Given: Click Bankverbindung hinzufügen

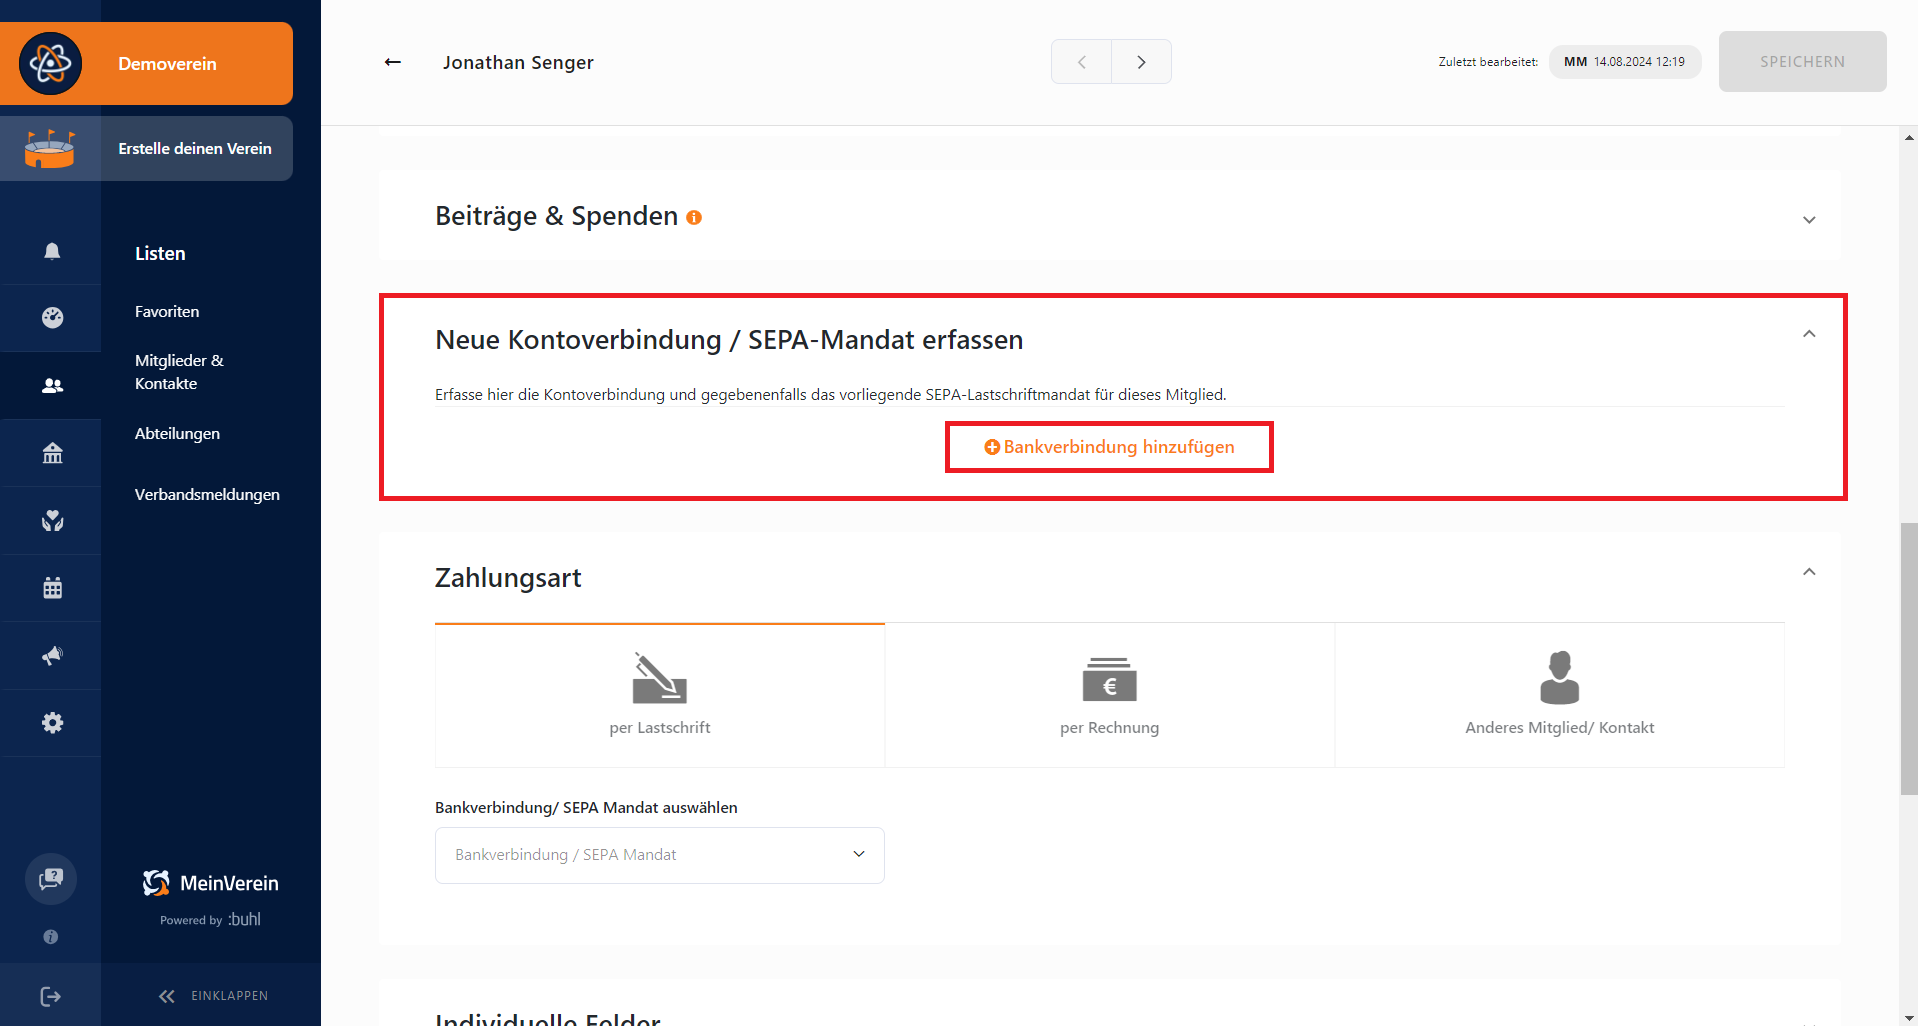Looking at the screenshot, I should (x=1109, y=447).
